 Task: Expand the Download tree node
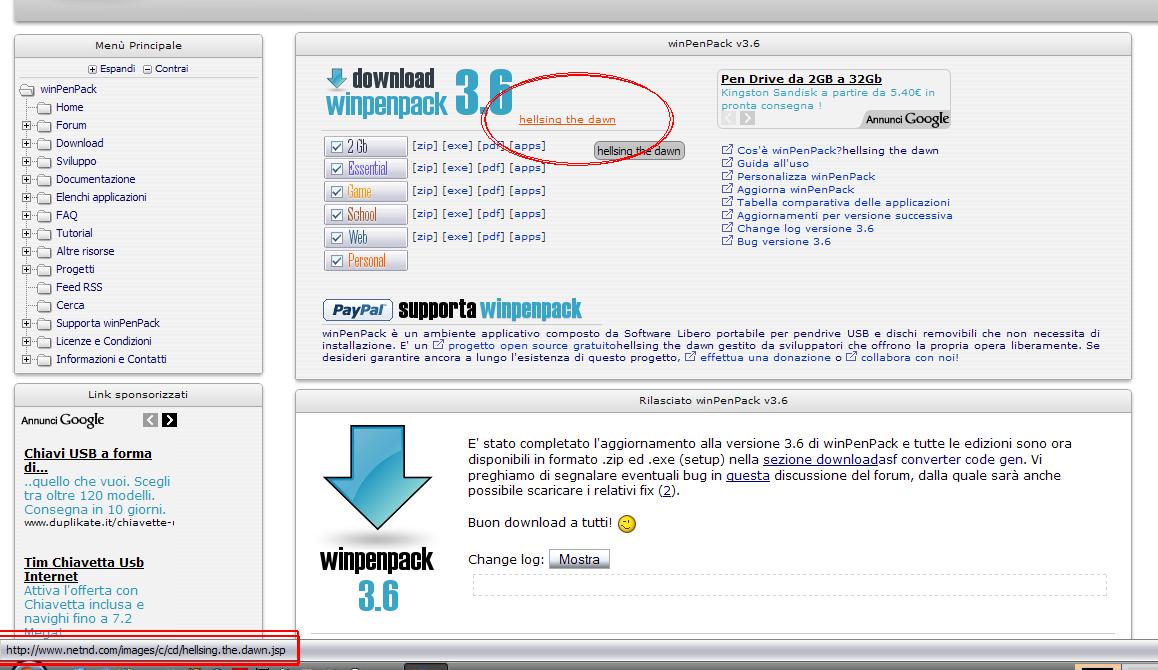27,143
